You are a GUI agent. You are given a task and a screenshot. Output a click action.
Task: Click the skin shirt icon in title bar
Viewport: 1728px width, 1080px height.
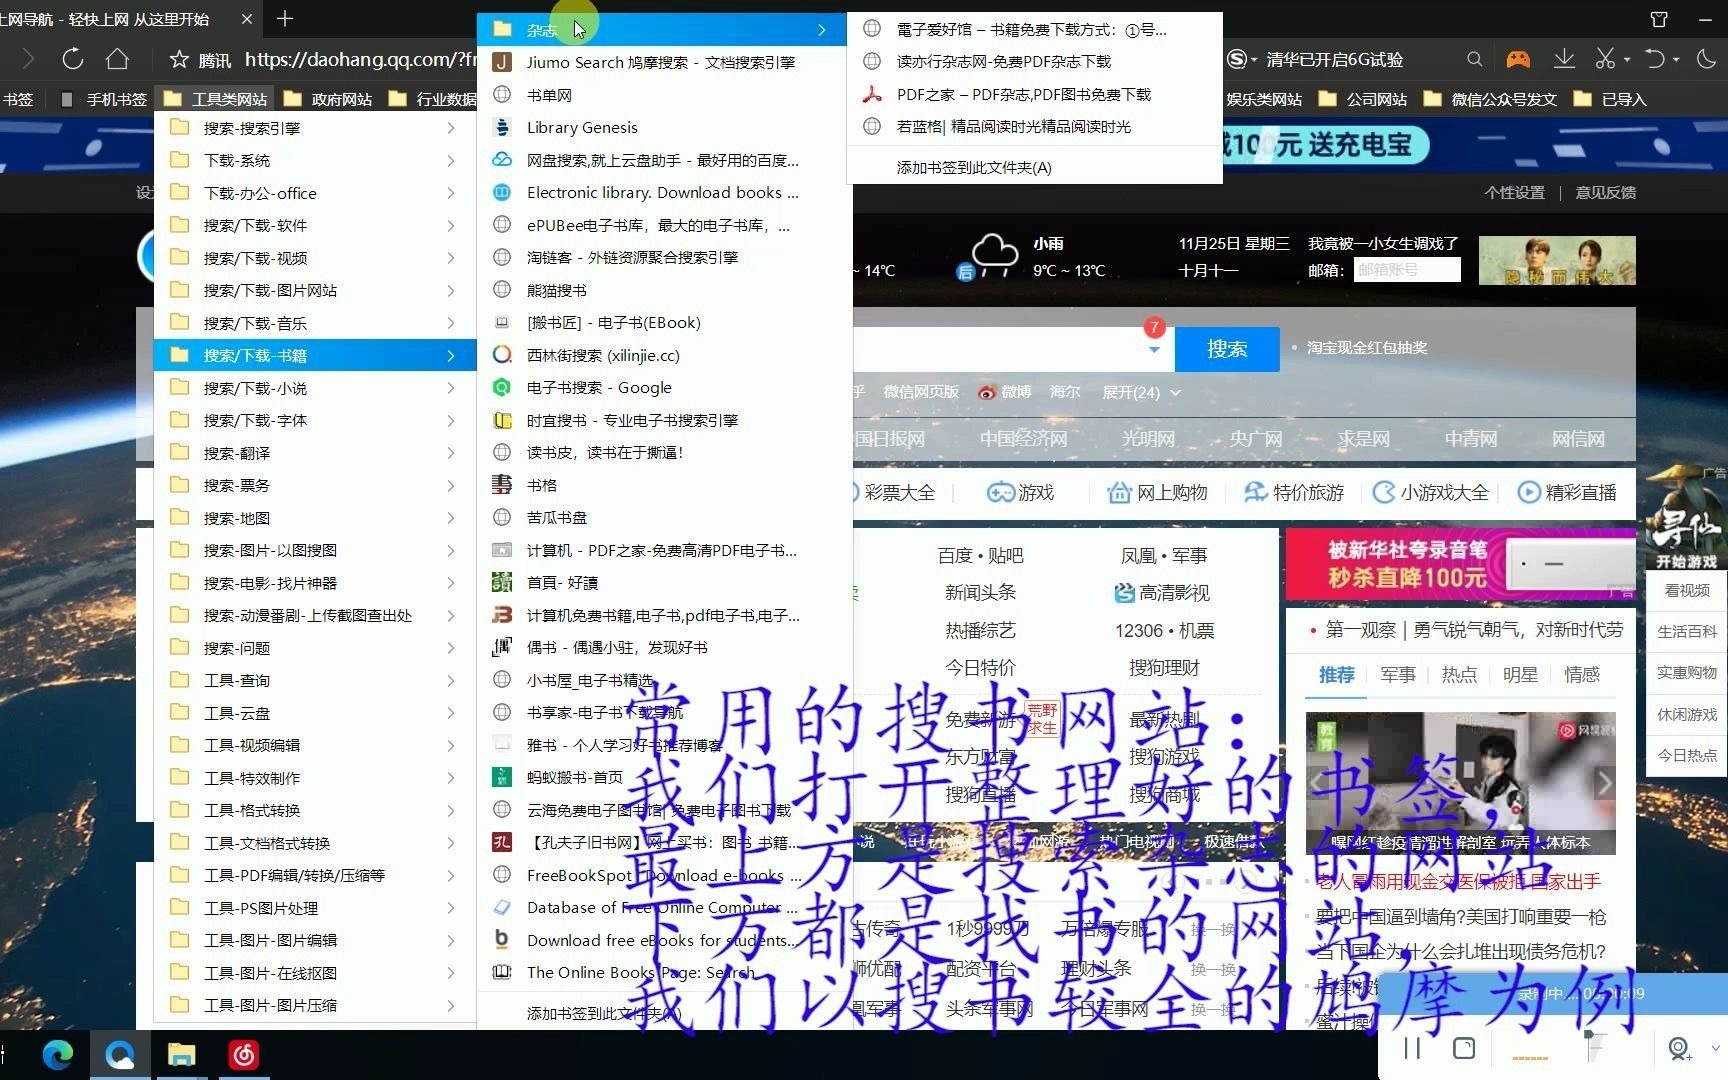(1659, 18)
